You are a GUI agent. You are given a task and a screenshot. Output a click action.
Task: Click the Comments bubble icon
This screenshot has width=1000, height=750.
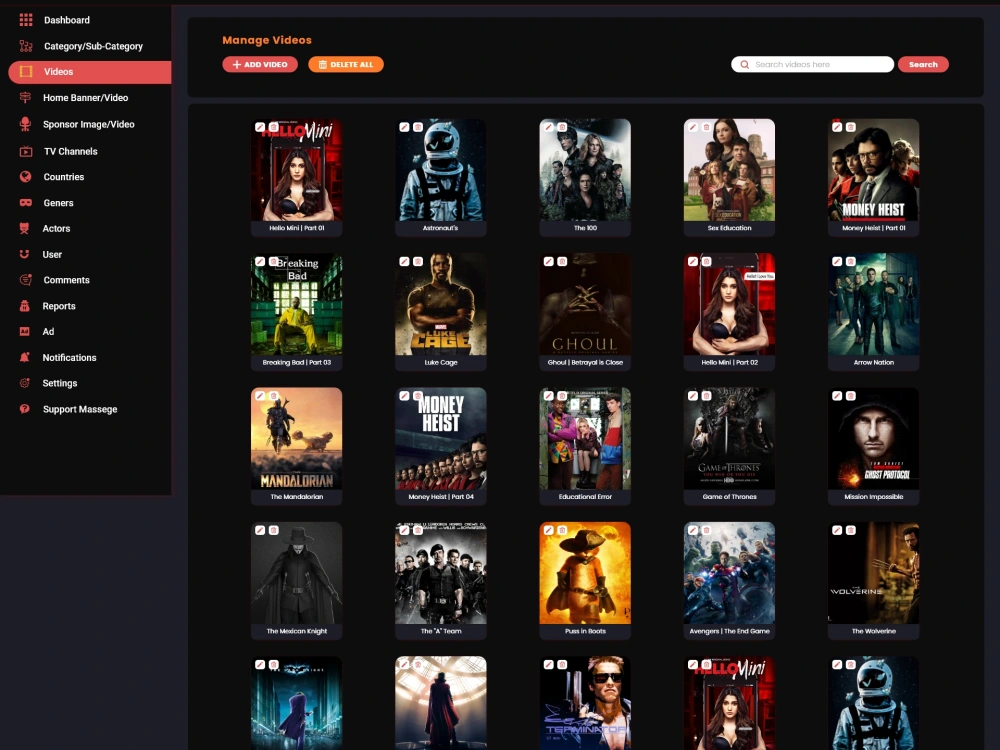click(26, 280)
